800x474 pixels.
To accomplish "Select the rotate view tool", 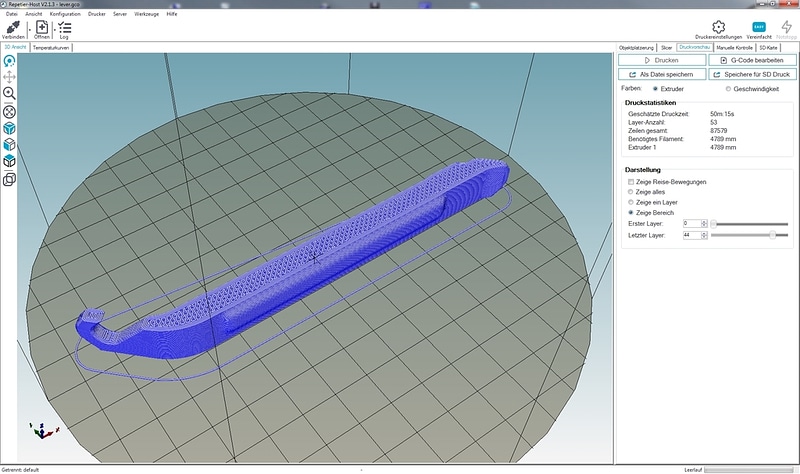I will click(x=9, y=61).
